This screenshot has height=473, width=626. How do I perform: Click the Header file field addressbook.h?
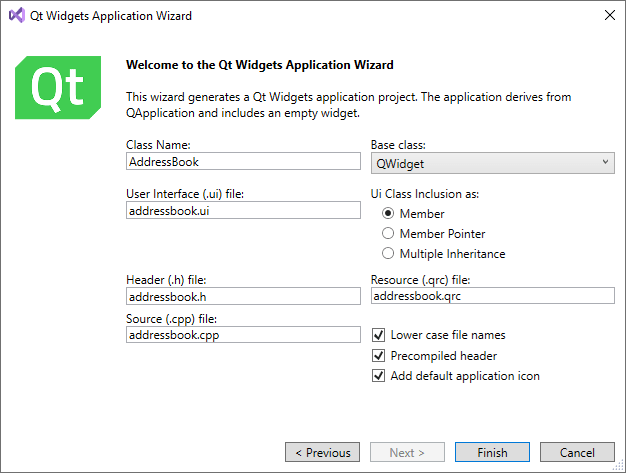[x=243, y=296]
